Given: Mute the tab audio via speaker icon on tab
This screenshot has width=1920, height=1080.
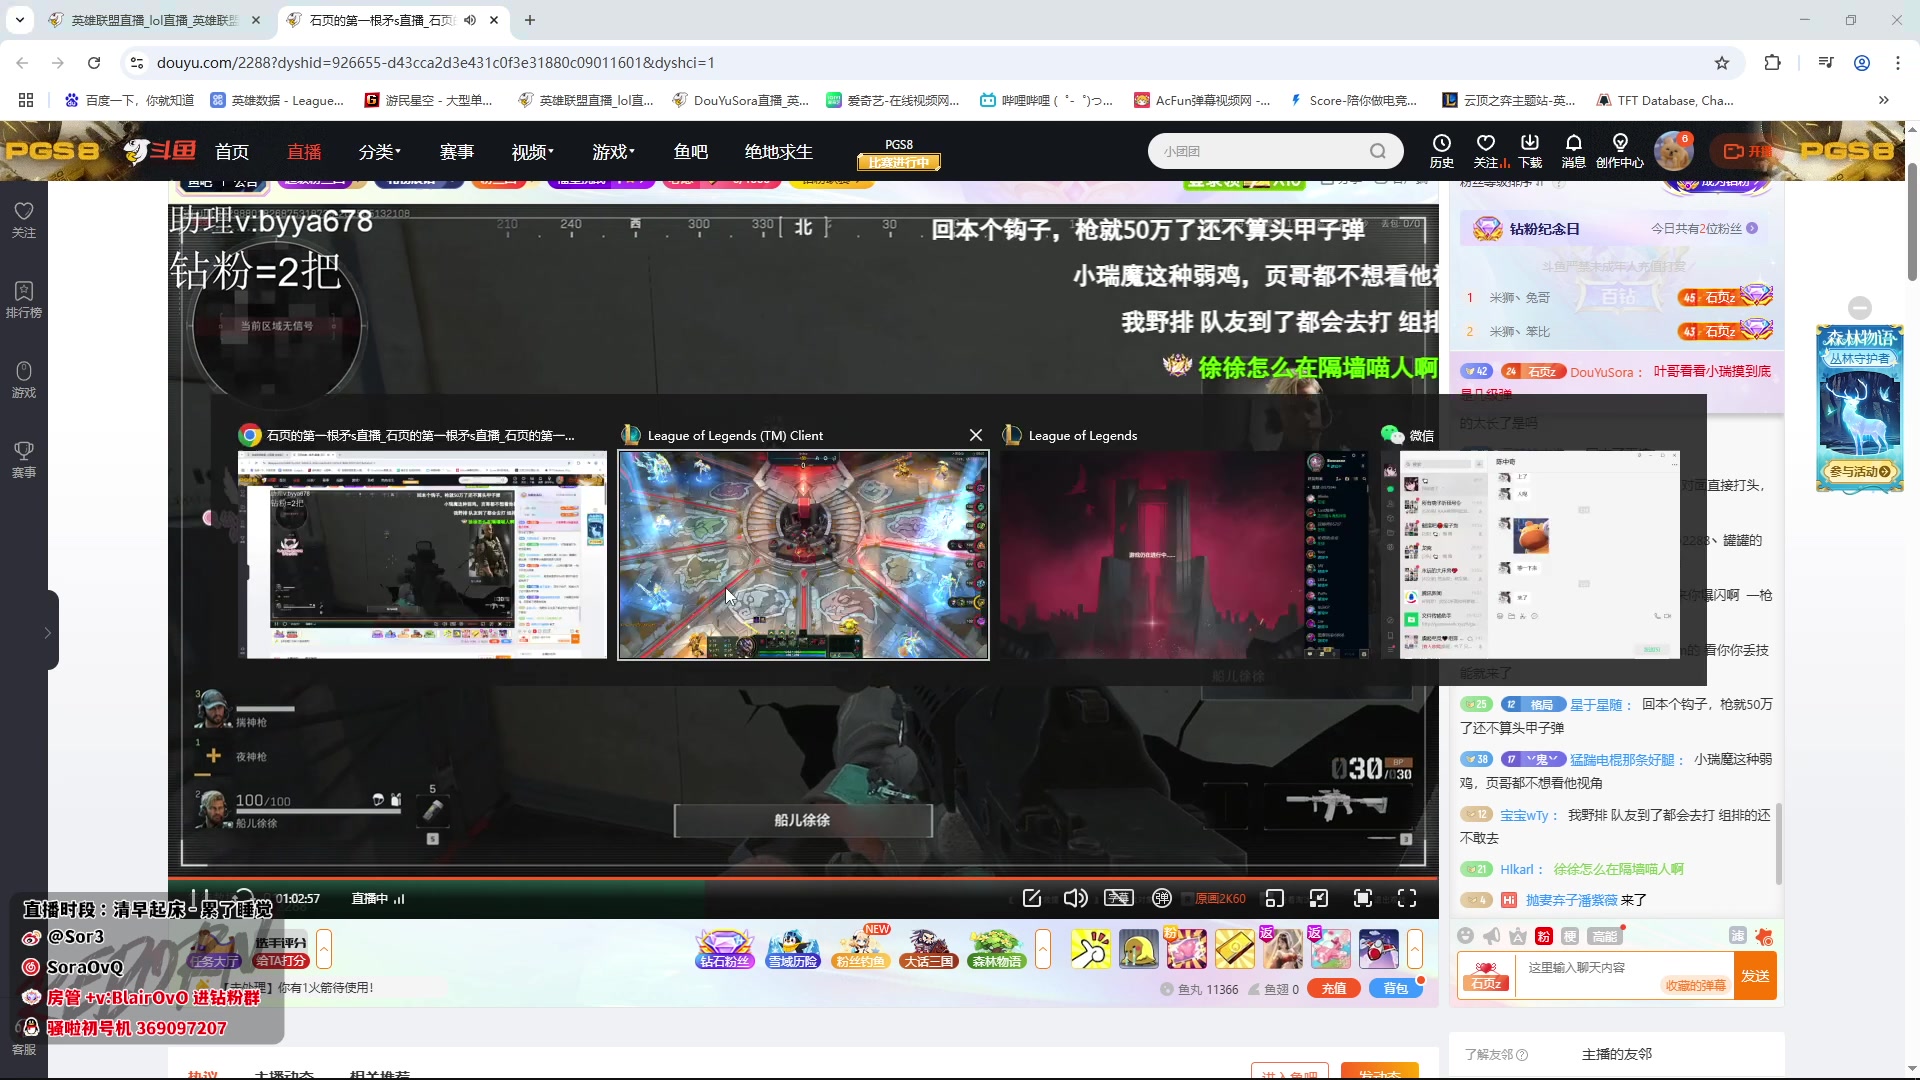Looking at the screenshot, I should (470, 20).
